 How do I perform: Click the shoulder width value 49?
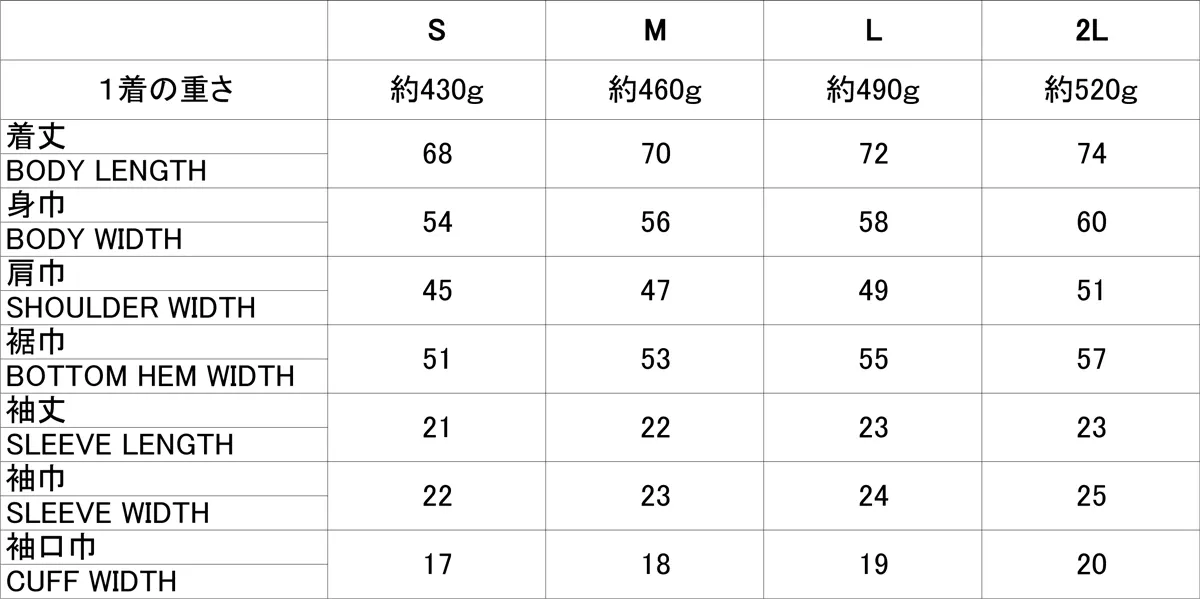(873, 291)
